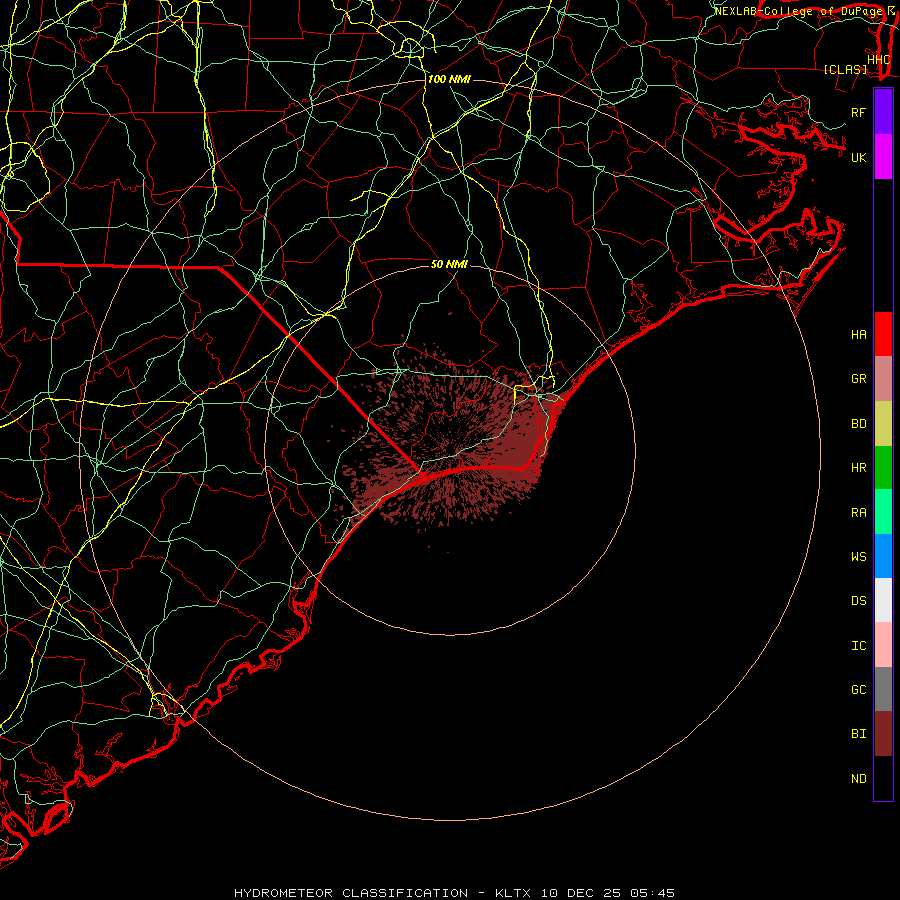
Task: Click the BI brown legend swatch
Action: tap(883, 734)
